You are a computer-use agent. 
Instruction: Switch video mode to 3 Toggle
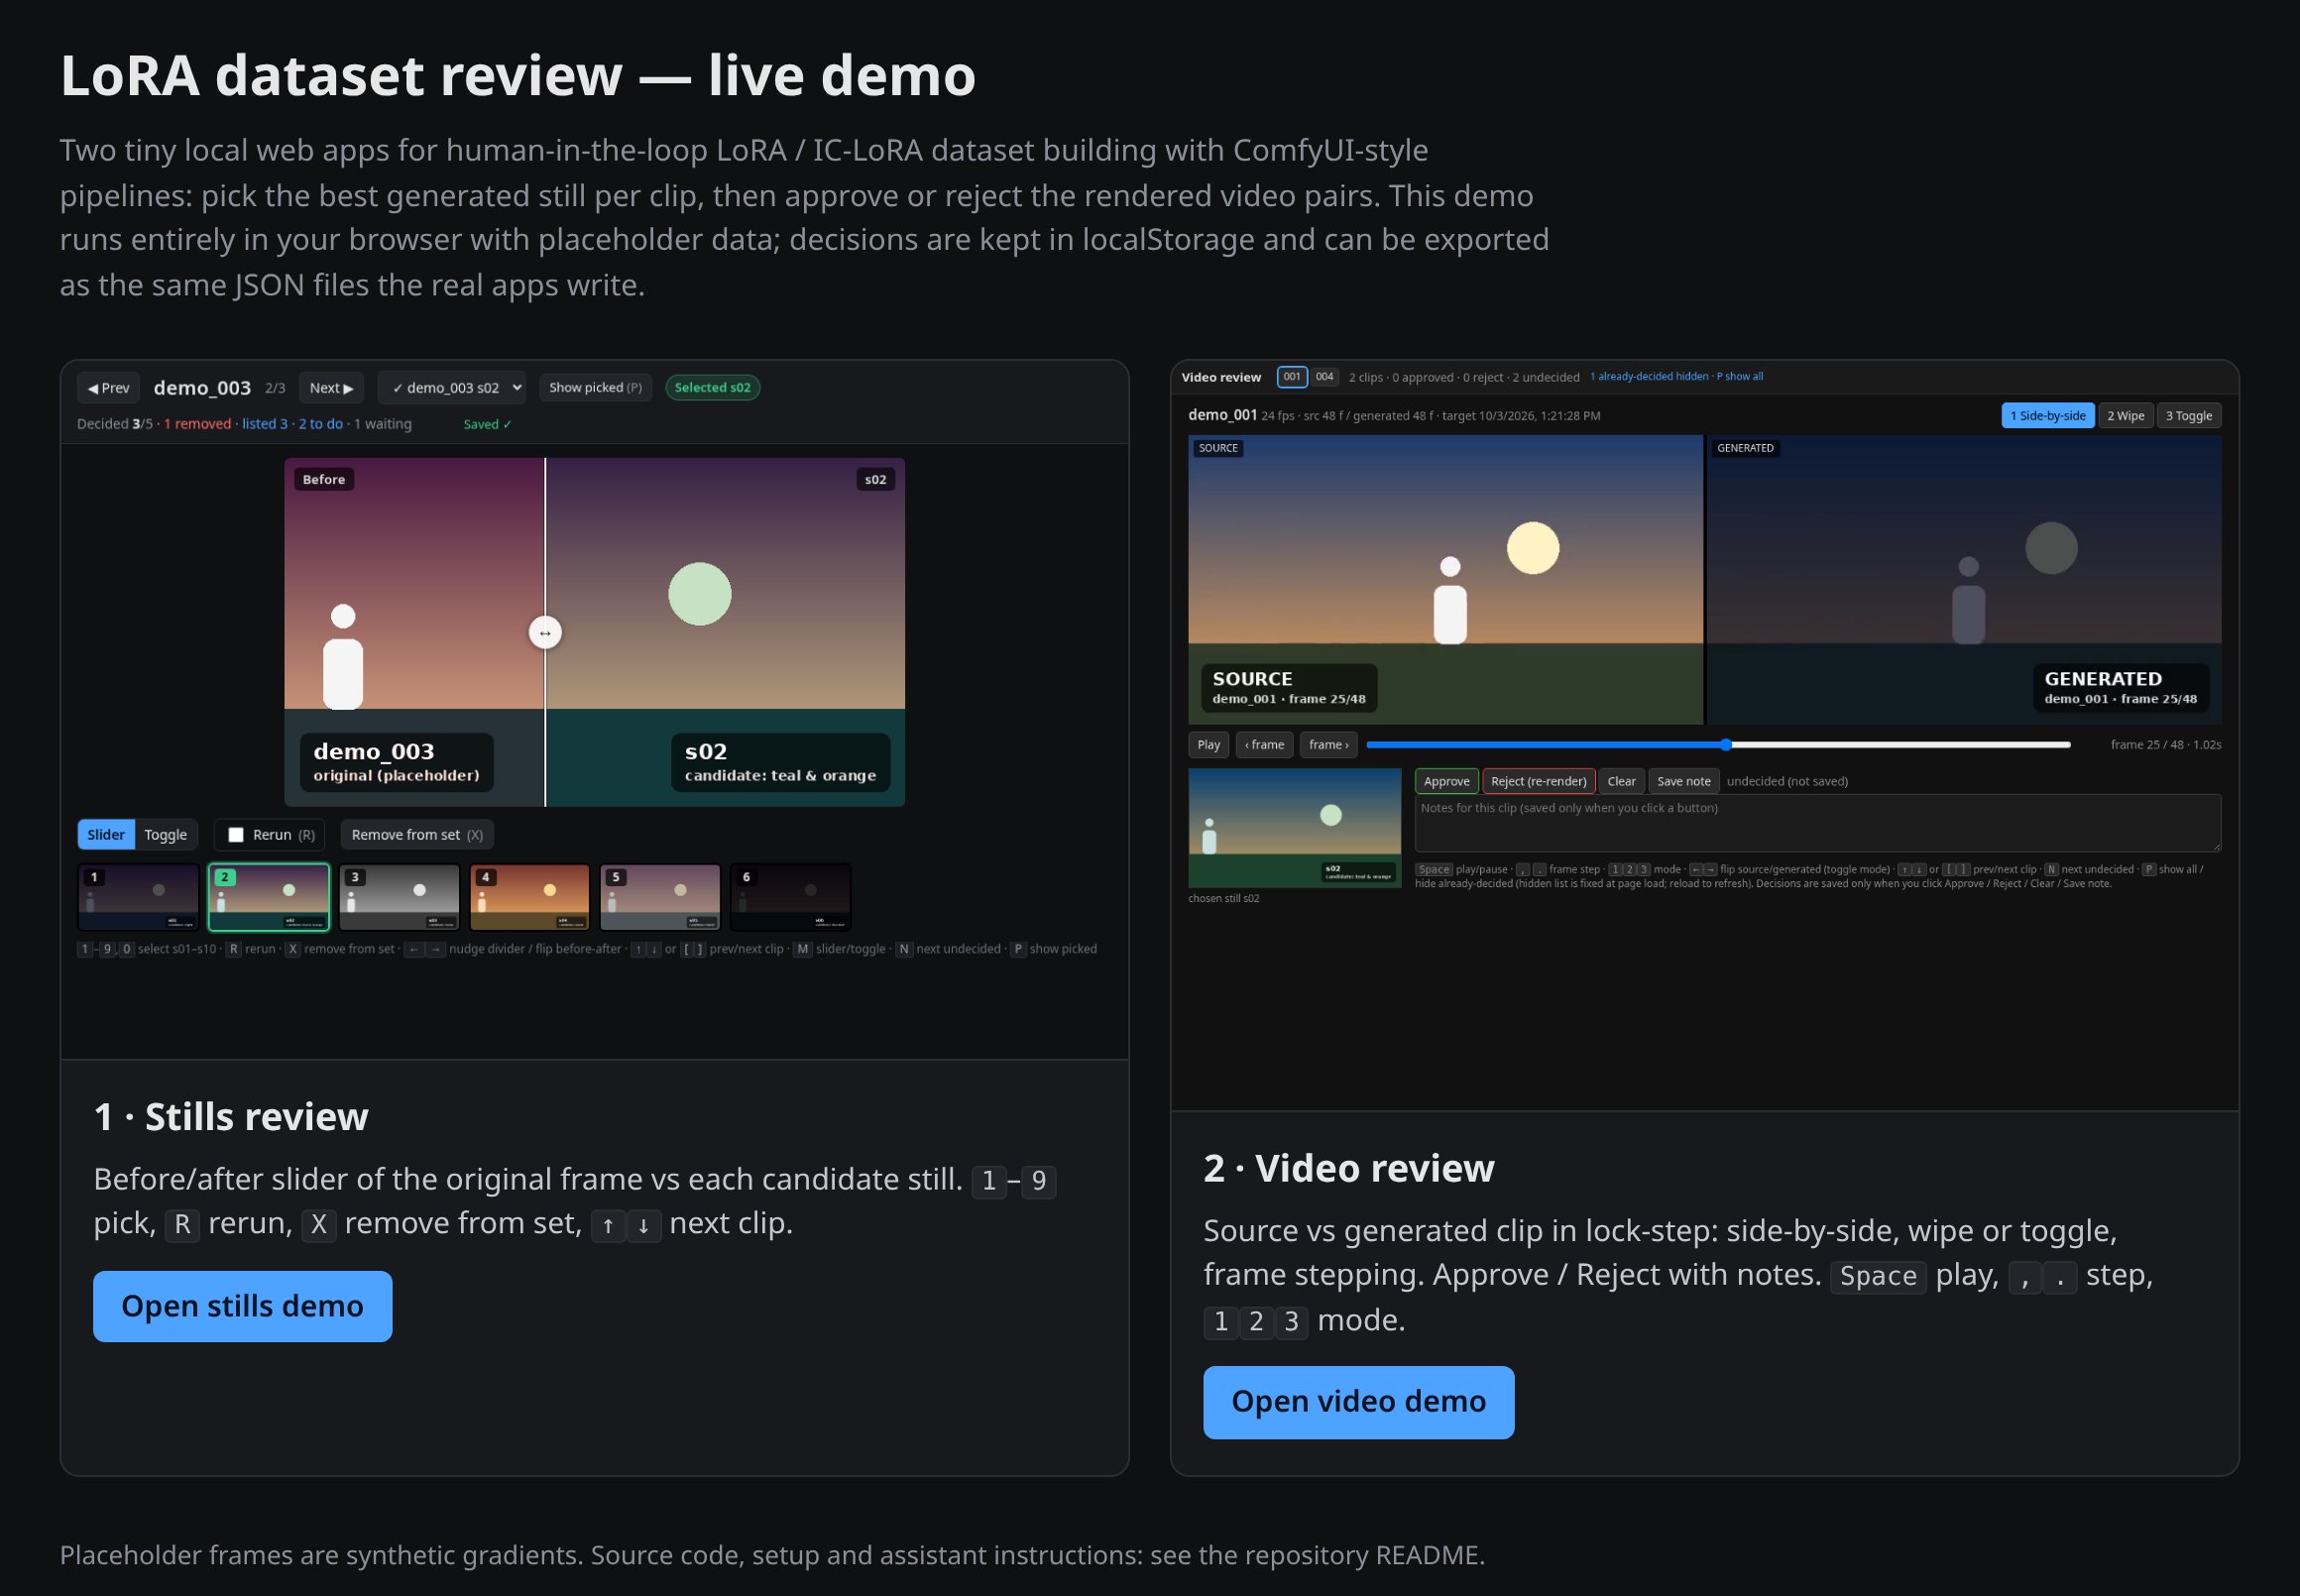[x=2188, y=416]
